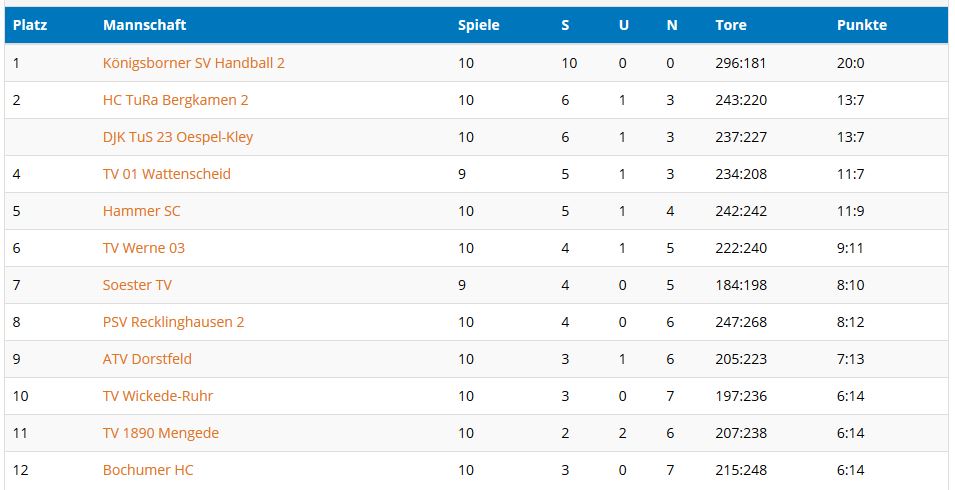Open TV 01 Wattenscheid team link

(x=166, y=174)
